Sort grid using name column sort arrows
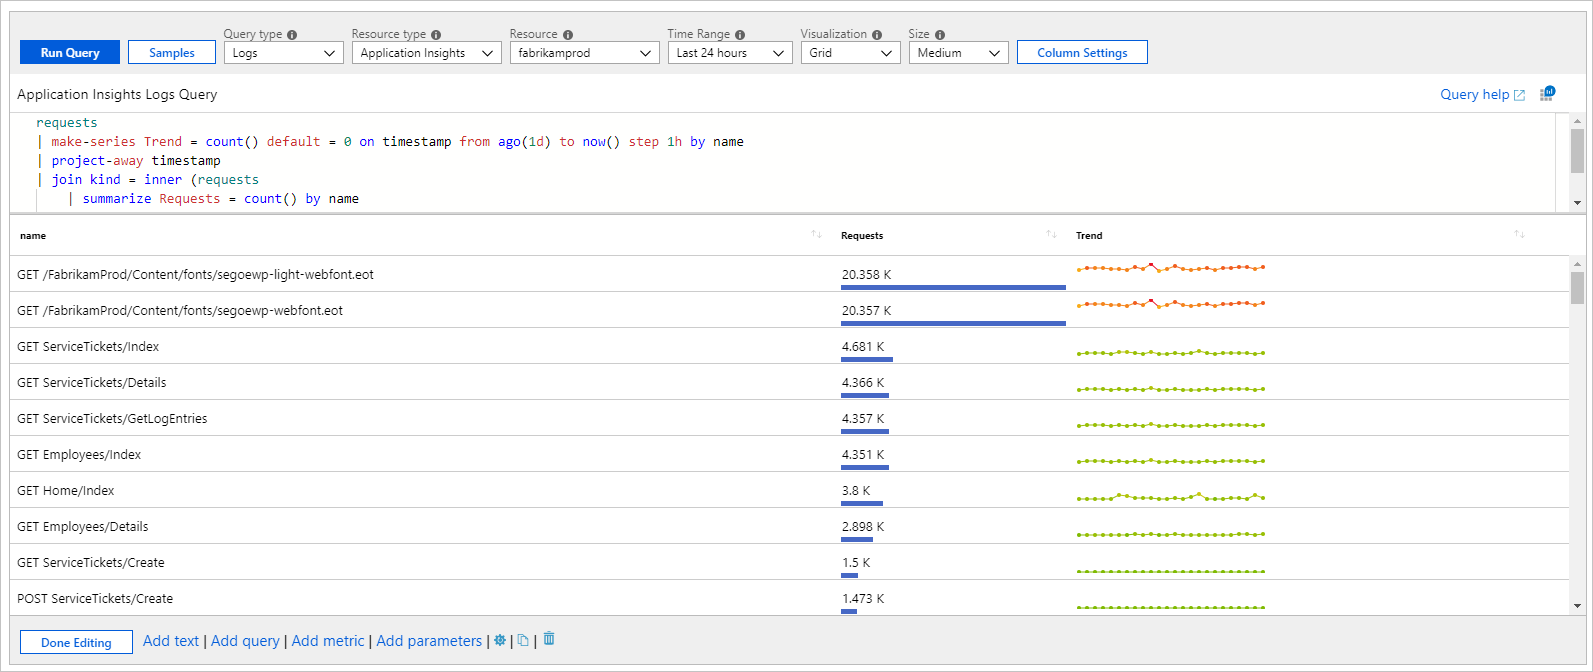The height and width of the screenshot is (672, 1593). [x=816, y=235]
